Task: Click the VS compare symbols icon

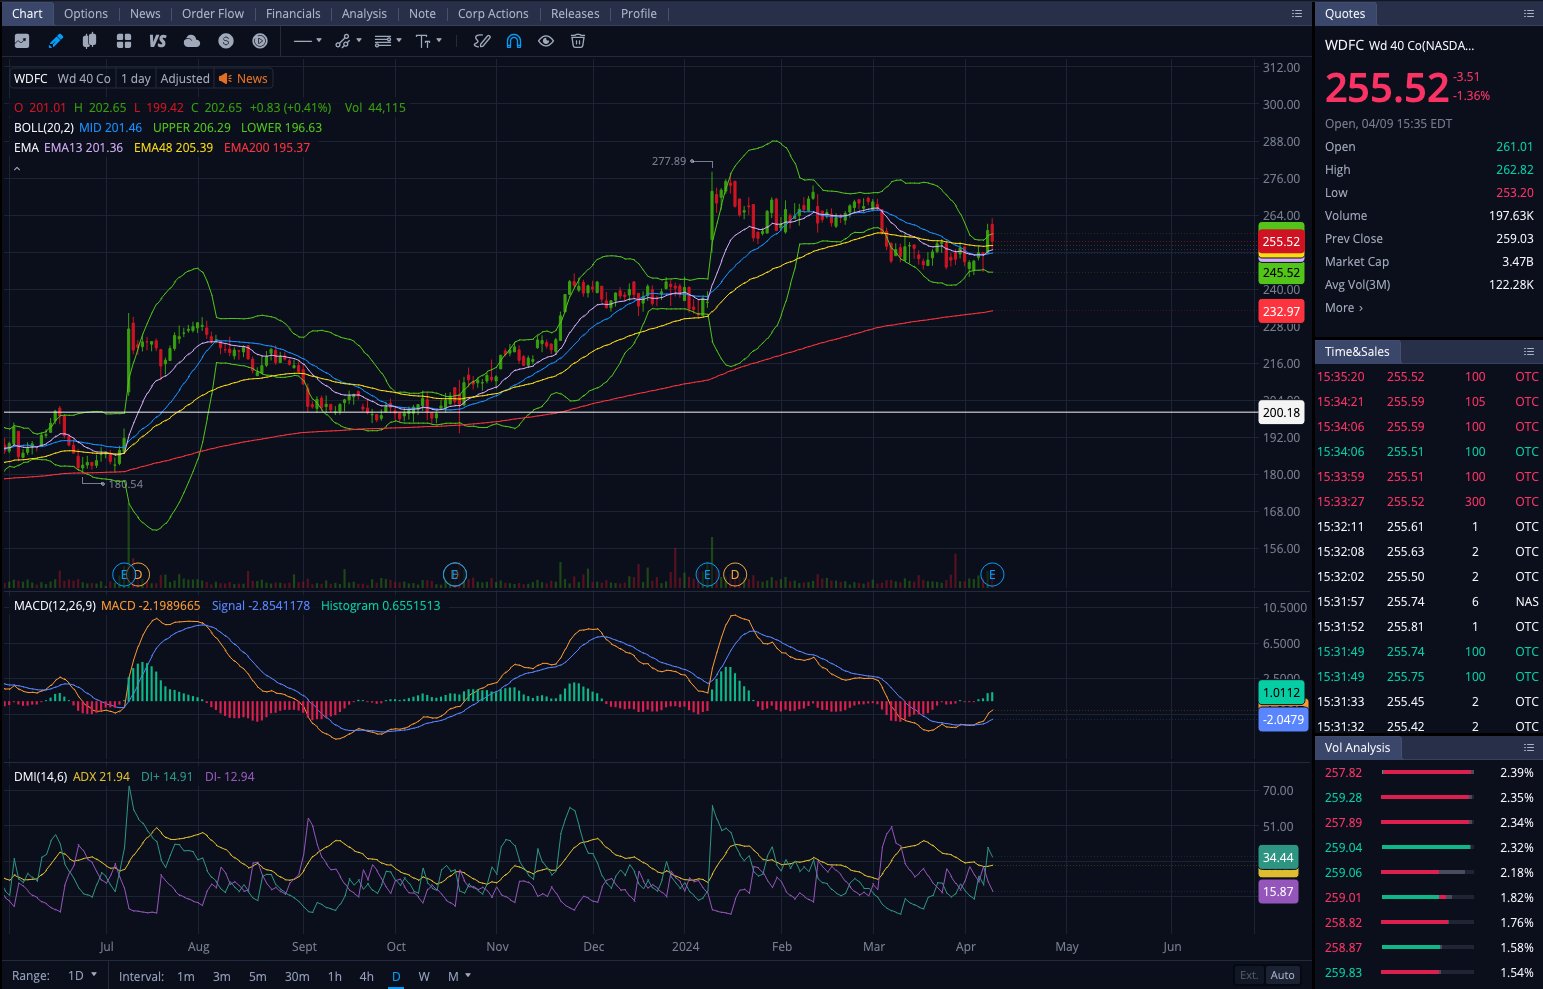Action: pos(157,41)
